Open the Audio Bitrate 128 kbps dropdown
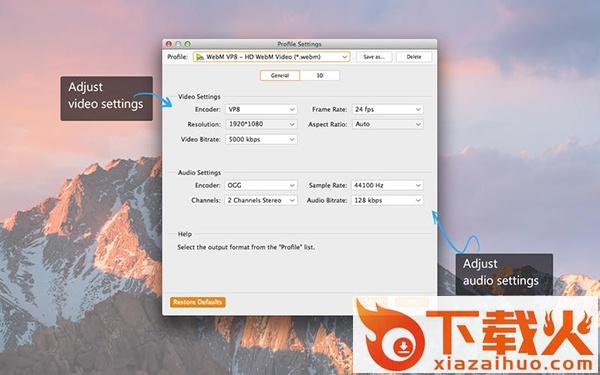This screenshot has height=375, width=600. pyautogui.click(x=387, y=200)
